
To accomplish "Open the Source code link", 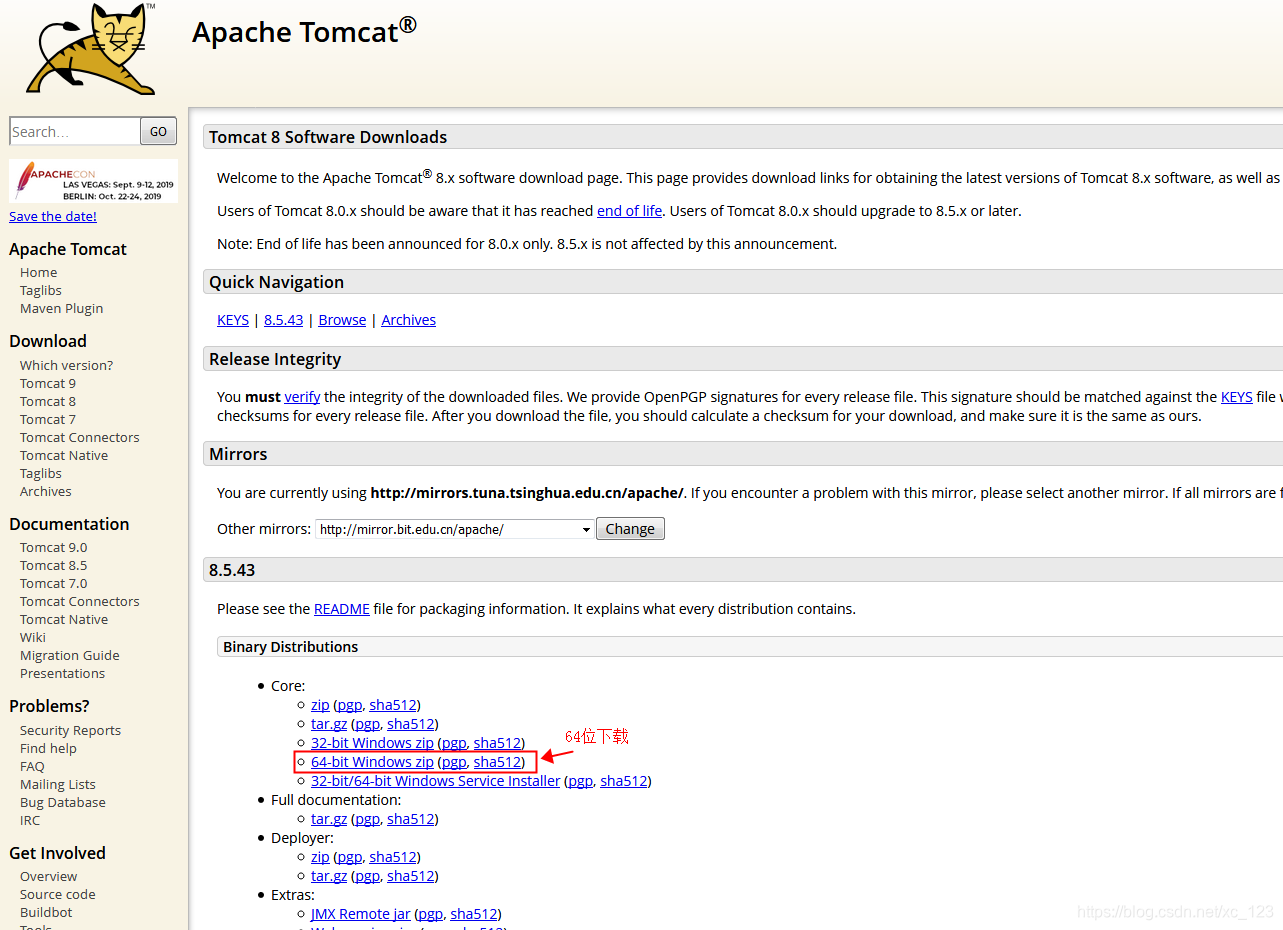I will coord(58,895).
